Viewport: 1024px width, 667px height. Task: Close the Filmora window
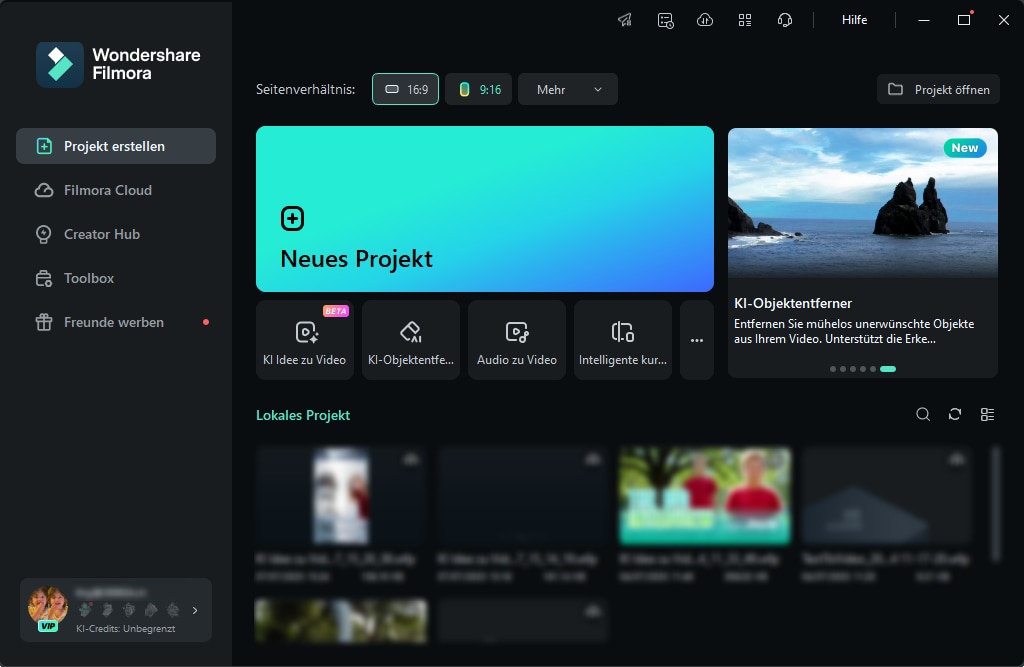(x=1004, y=20)
